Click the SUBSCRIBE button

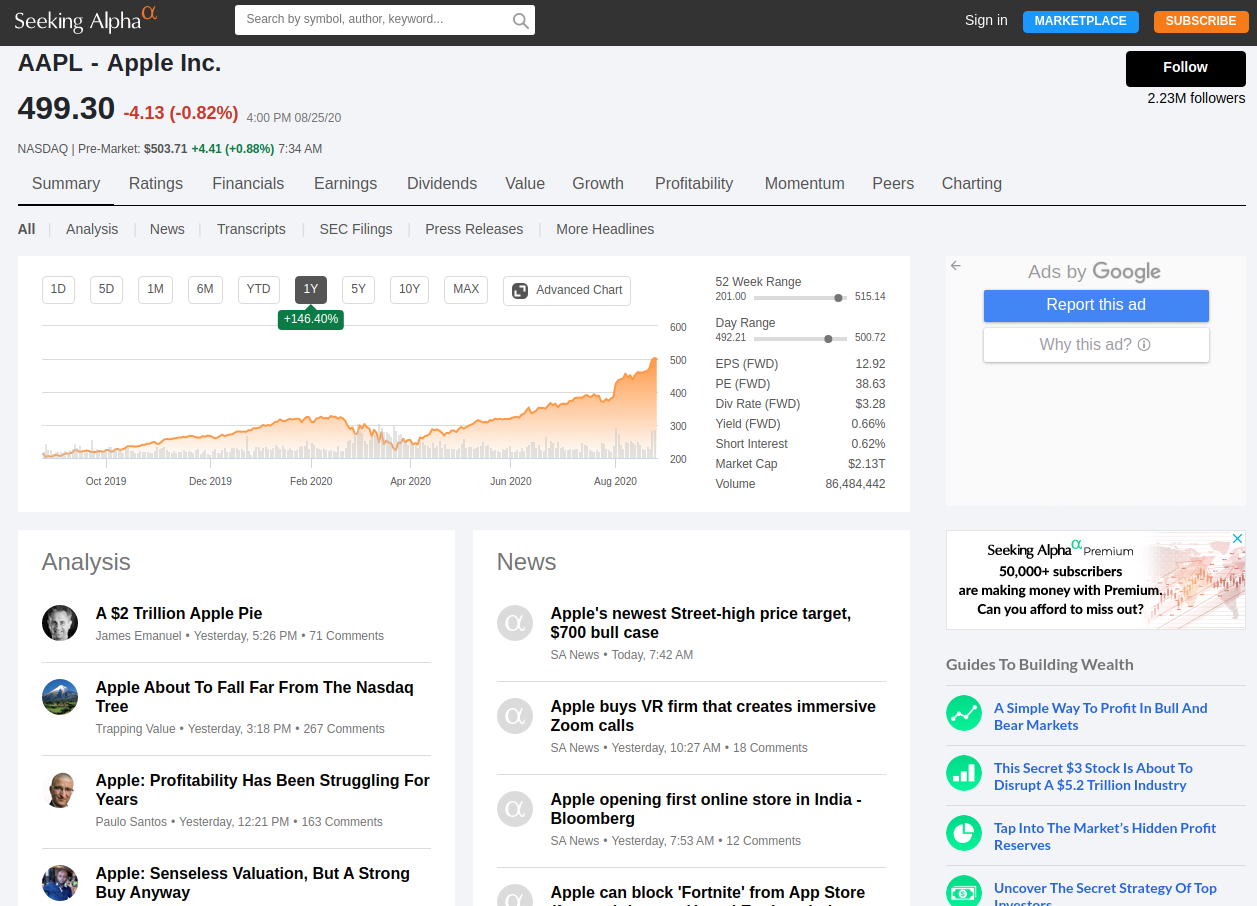[x=1201, y=21]
